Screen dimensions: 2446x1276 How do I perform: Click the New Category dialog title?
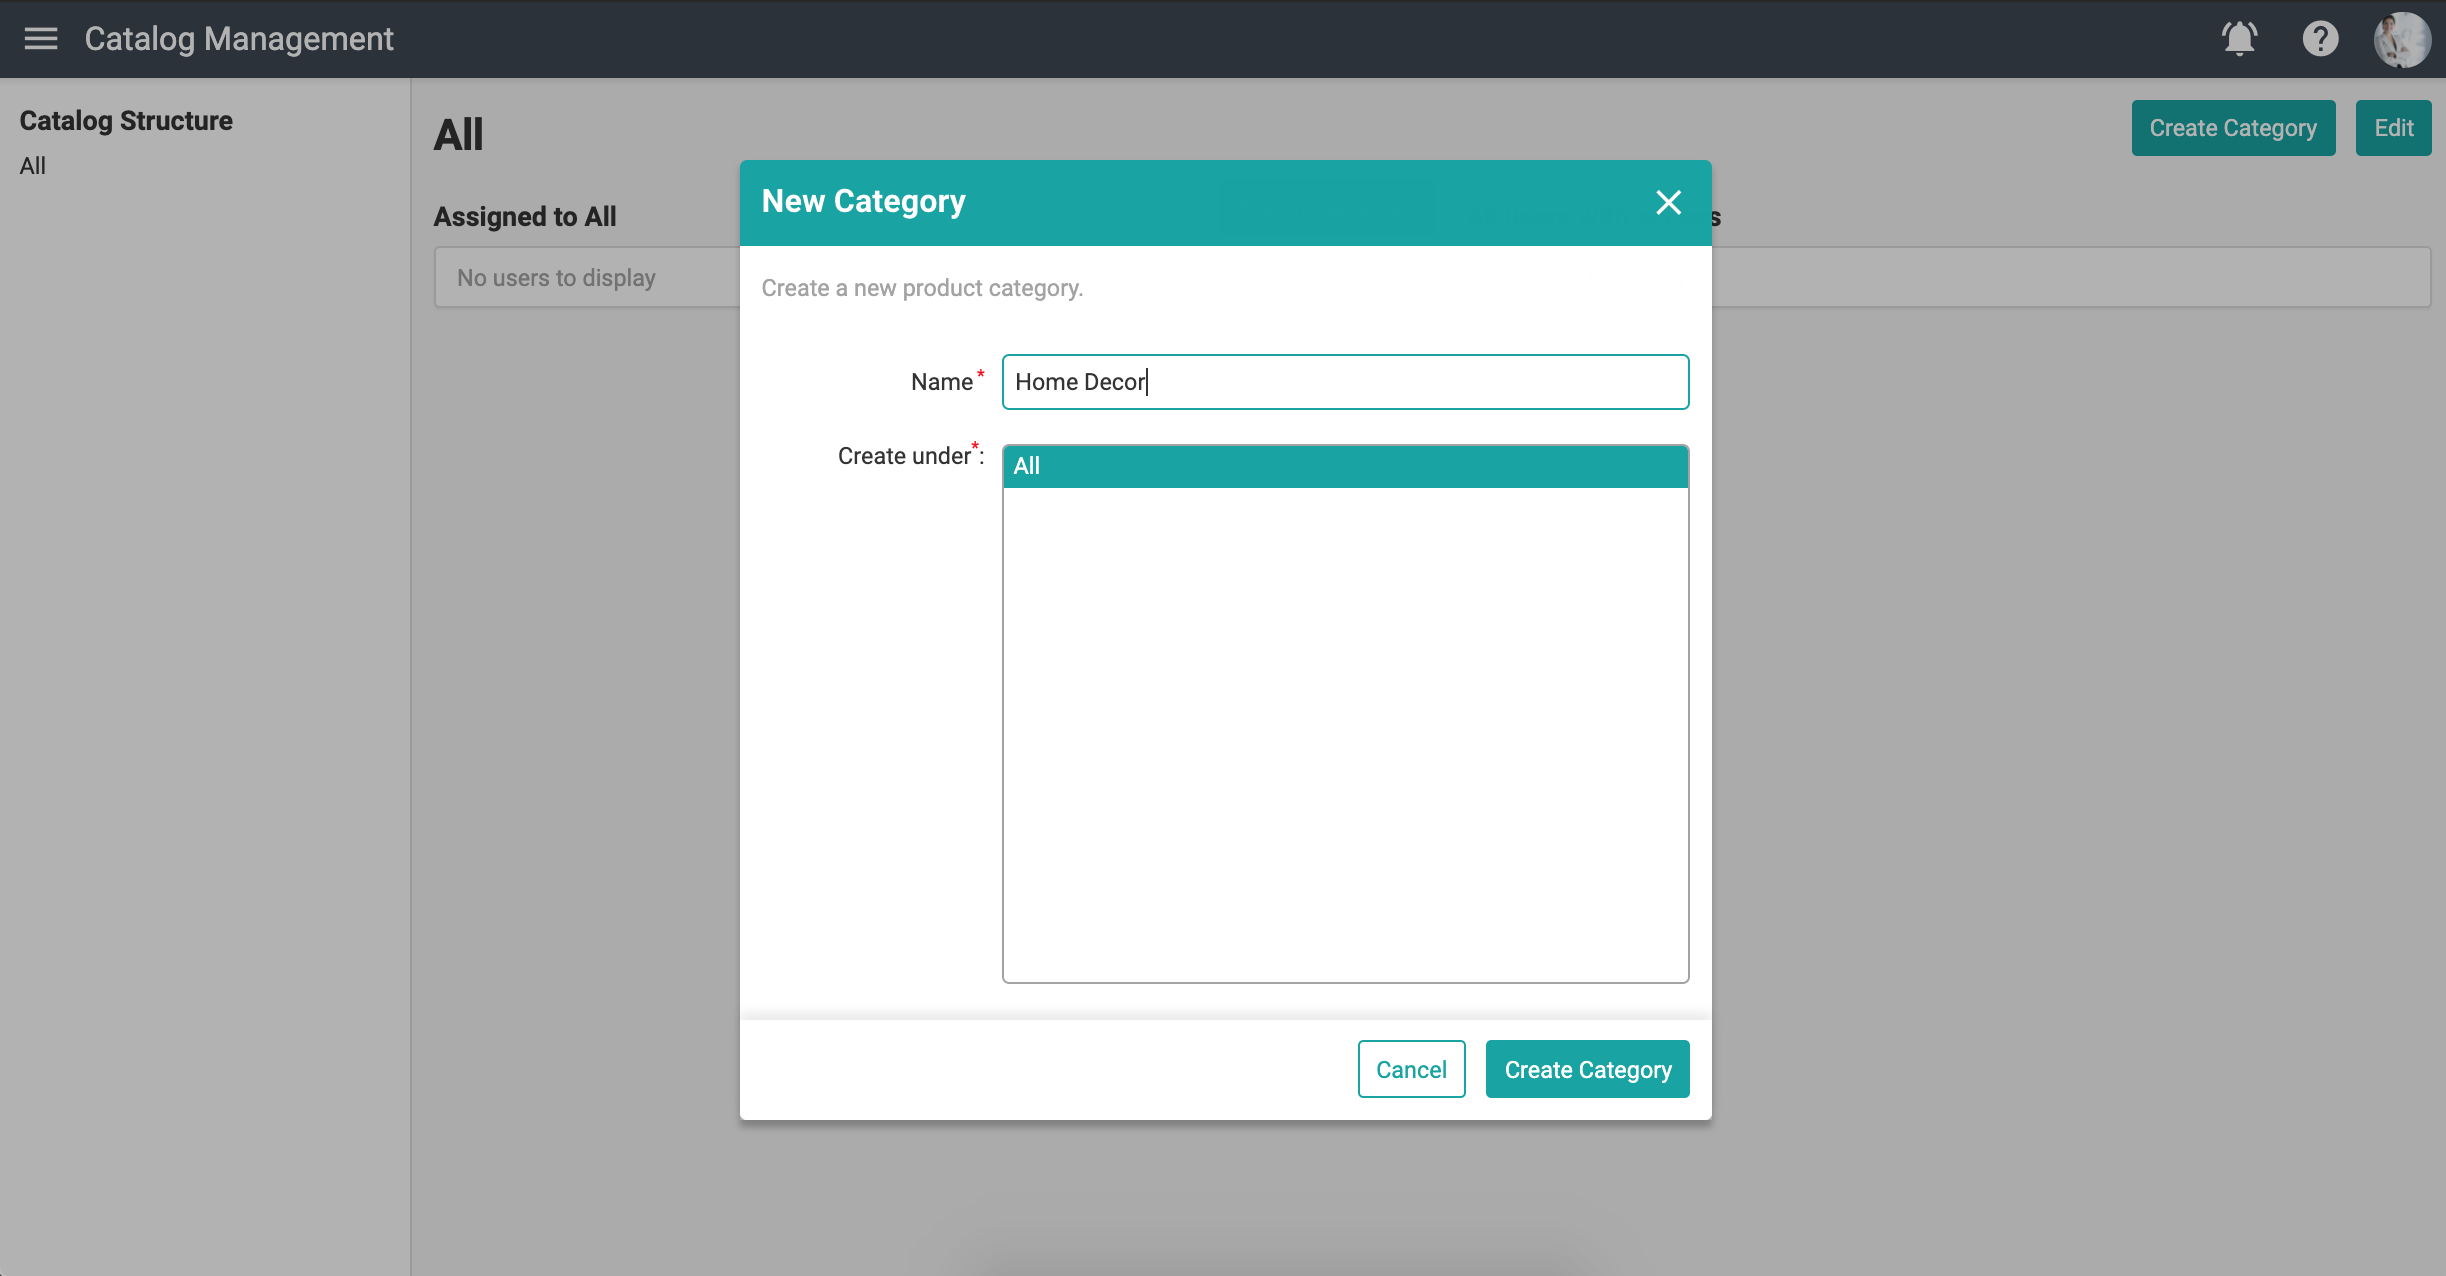coord(863,202)
